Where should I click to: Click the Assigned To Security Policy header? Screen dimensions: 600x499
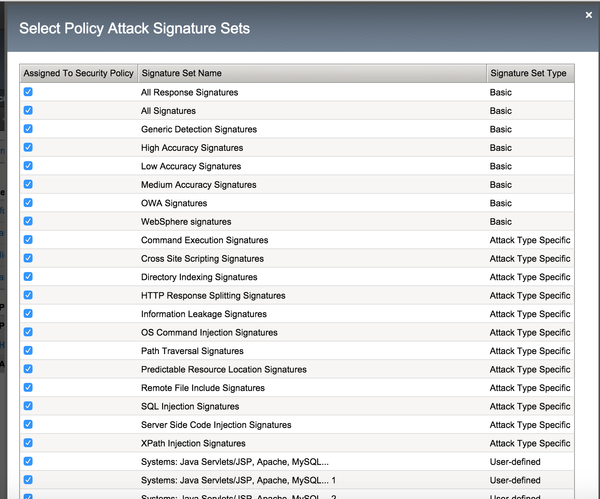pyautogui.click(x=78, y=73)
